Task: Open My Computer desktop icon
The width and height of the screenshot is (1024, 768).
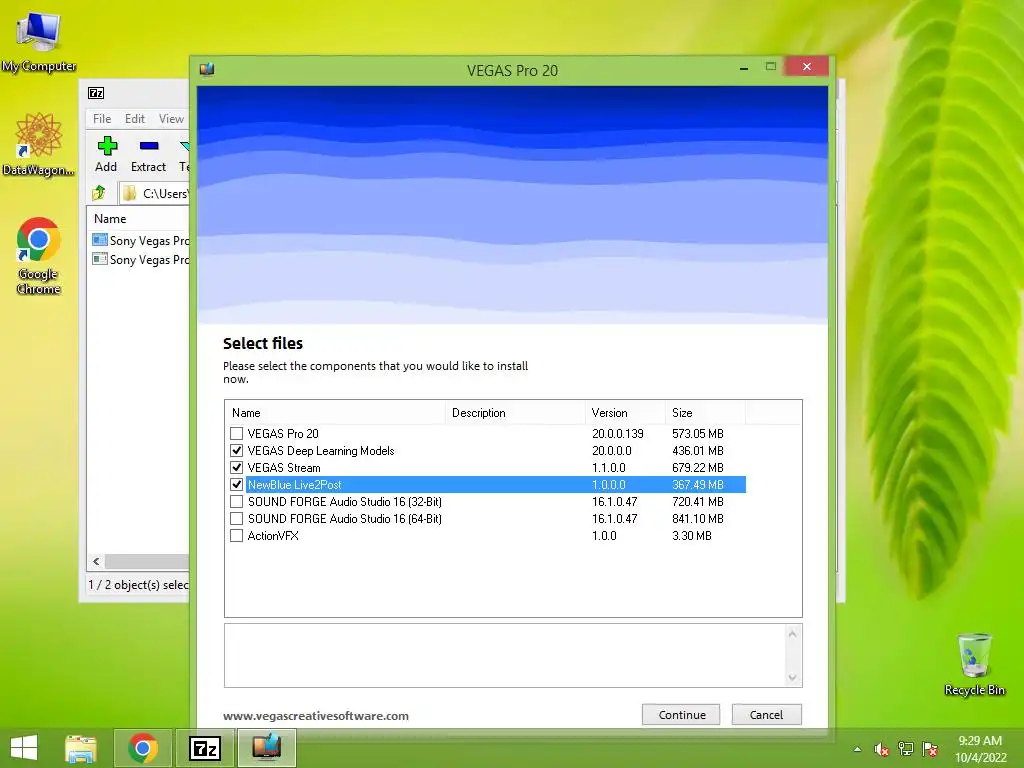Action: click(x=39, y=40)
